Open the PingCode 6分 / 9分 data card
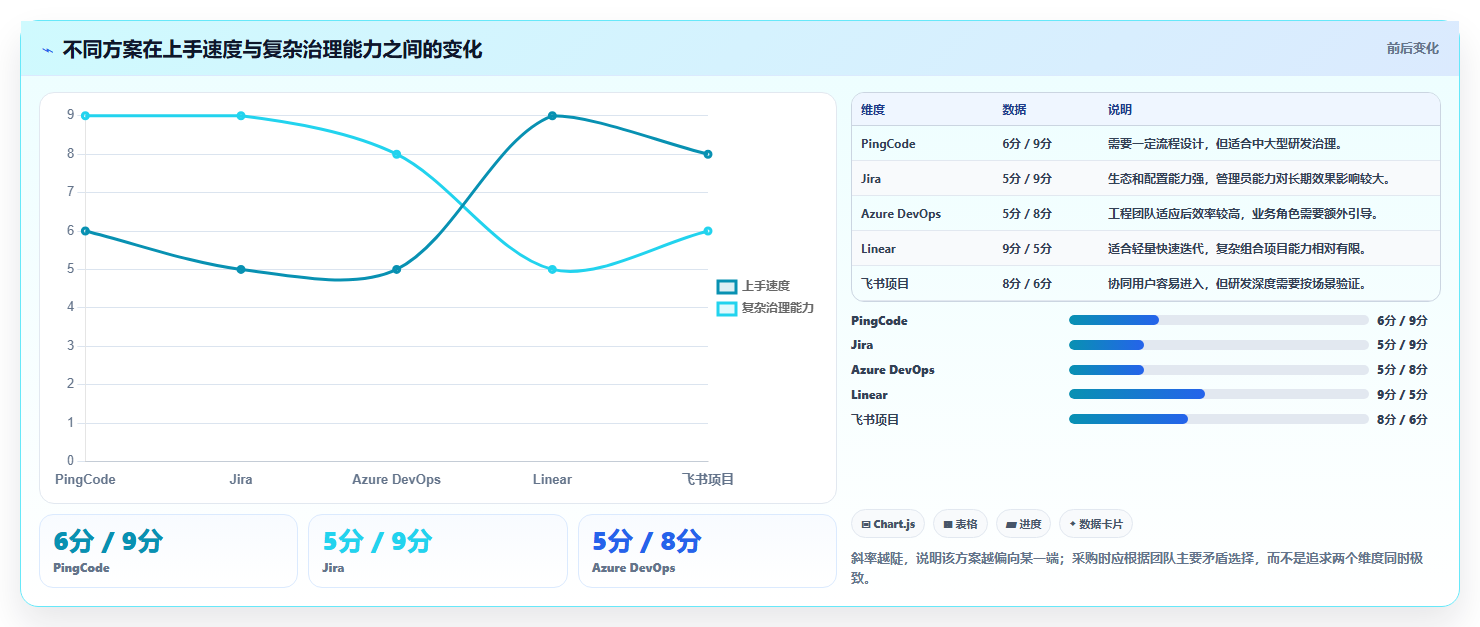 (168, 551)
